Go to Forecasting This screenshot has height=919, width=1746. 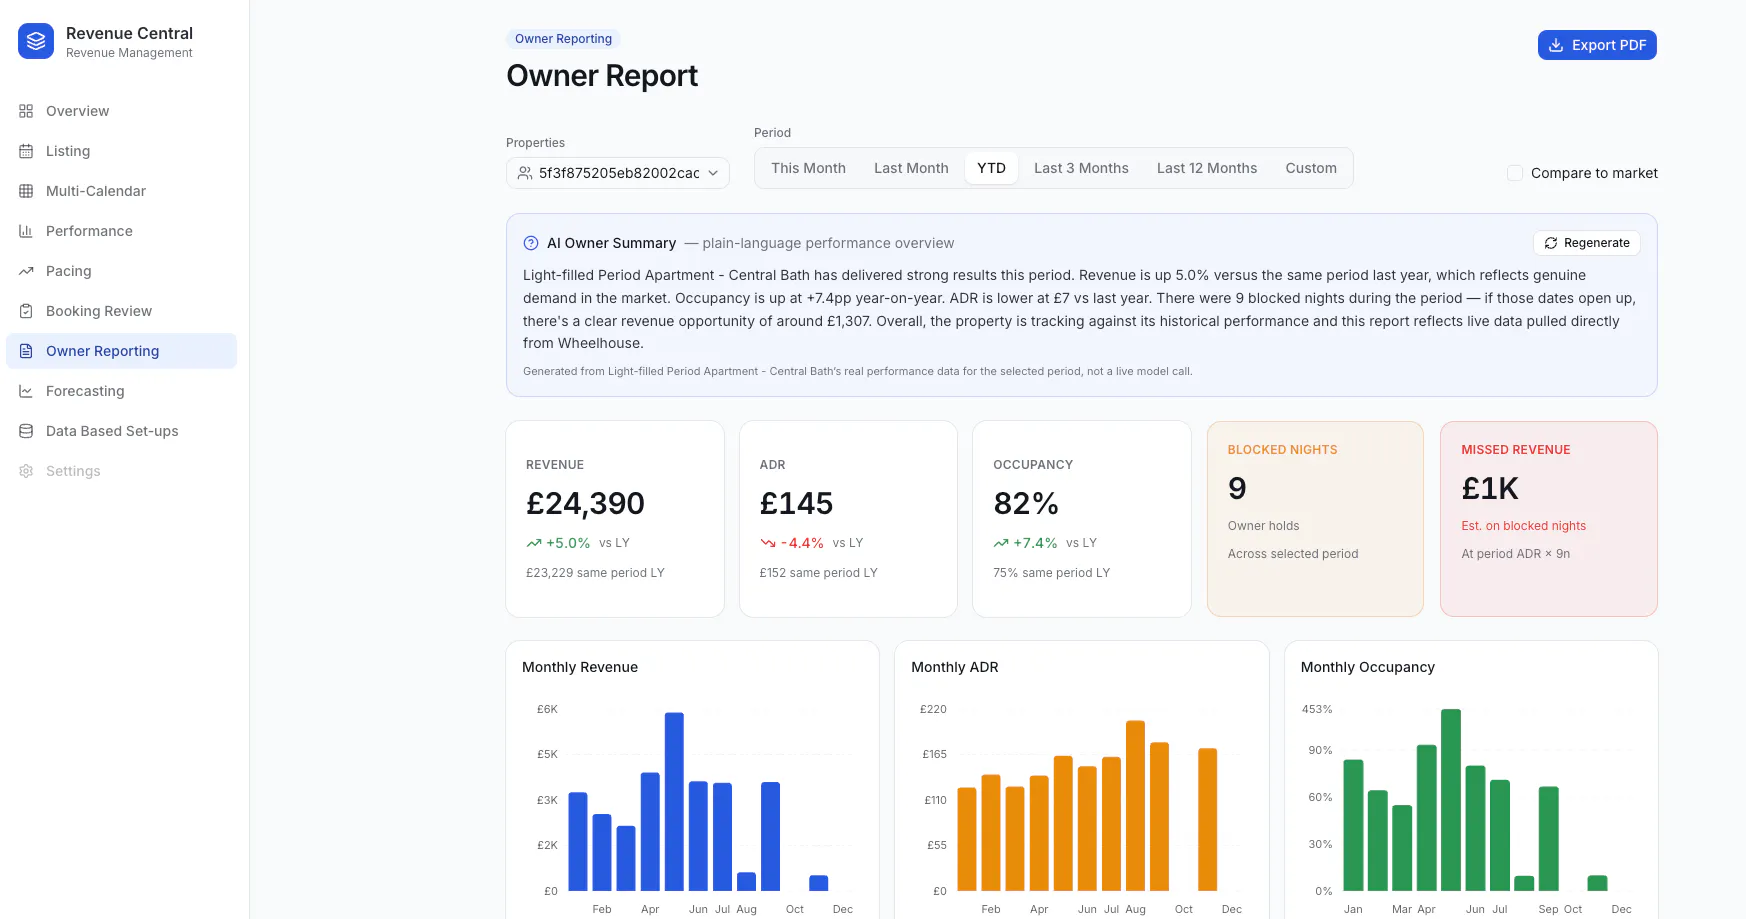click(x=121, y=391)
